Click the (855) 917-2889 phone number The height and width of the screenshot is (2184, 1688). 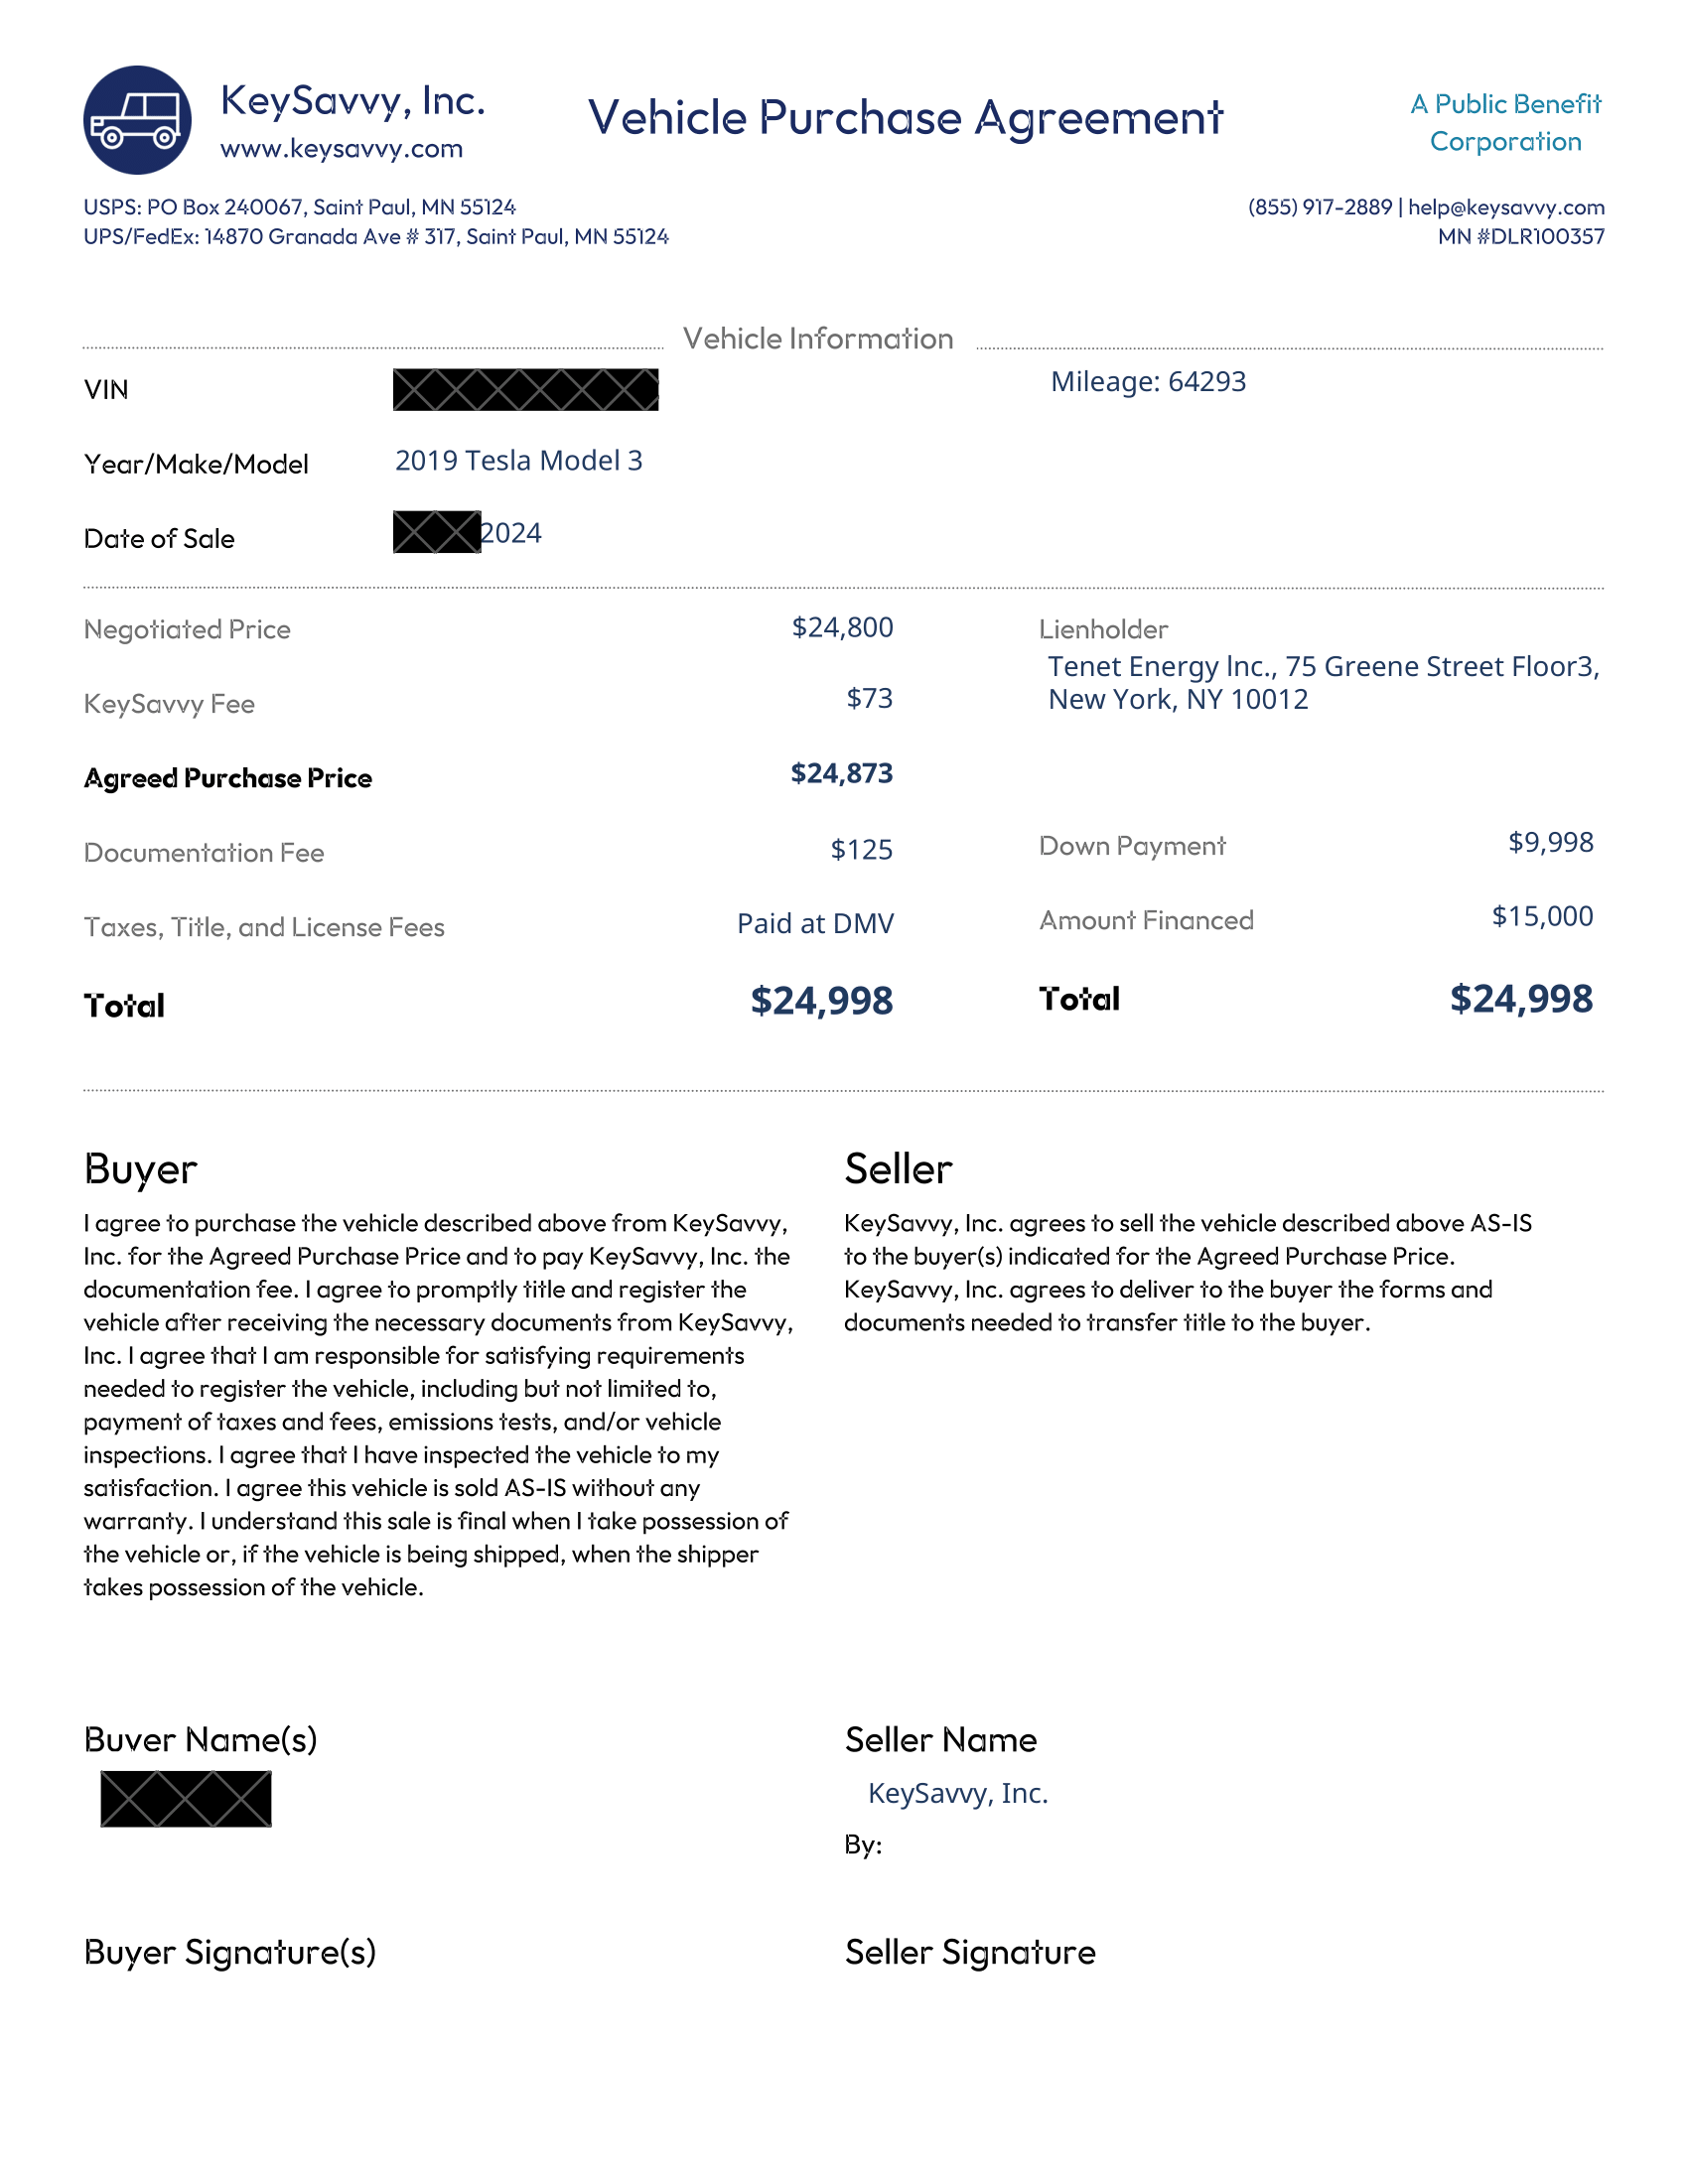pyautogui.click(x=1319, y=207)
